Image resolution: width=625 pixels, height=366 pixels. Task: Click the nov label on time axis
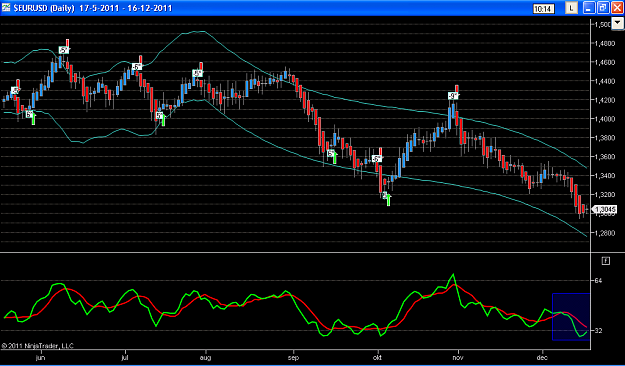coord(459,358)
